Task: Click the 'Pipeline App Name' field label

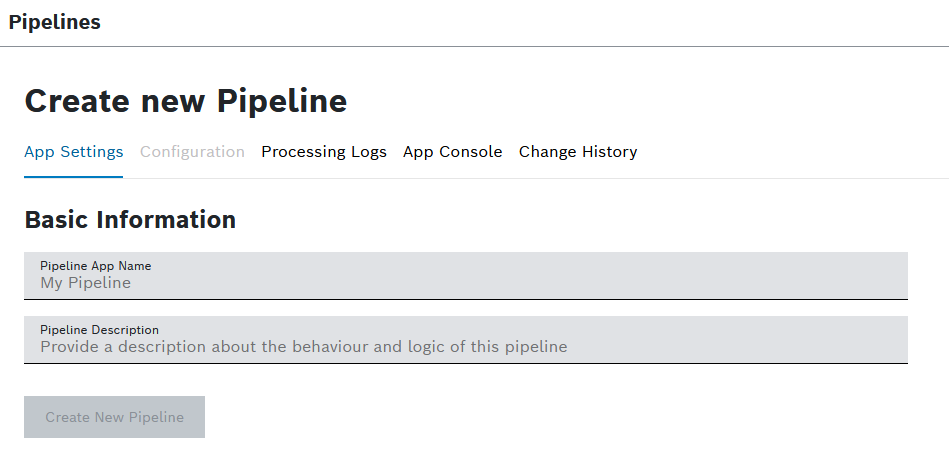Action: pyautogui.click(x=96, y=266)
